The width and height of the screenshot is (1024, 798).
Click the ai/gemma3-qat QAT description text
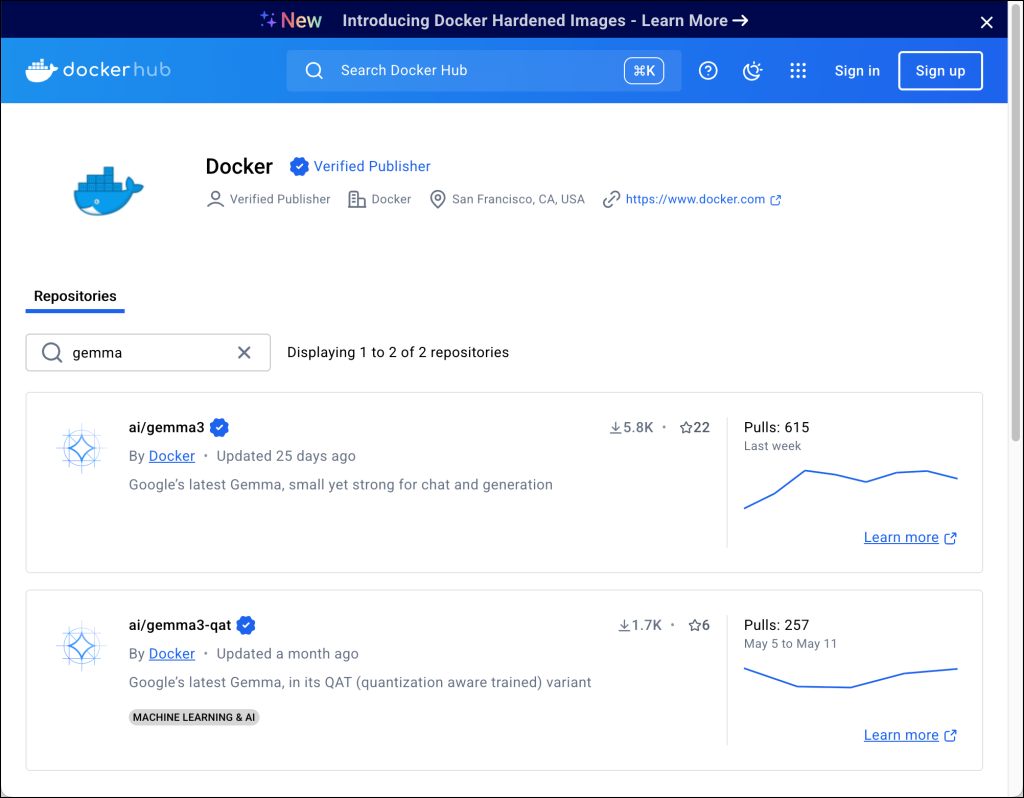click(x=360, y=682)
